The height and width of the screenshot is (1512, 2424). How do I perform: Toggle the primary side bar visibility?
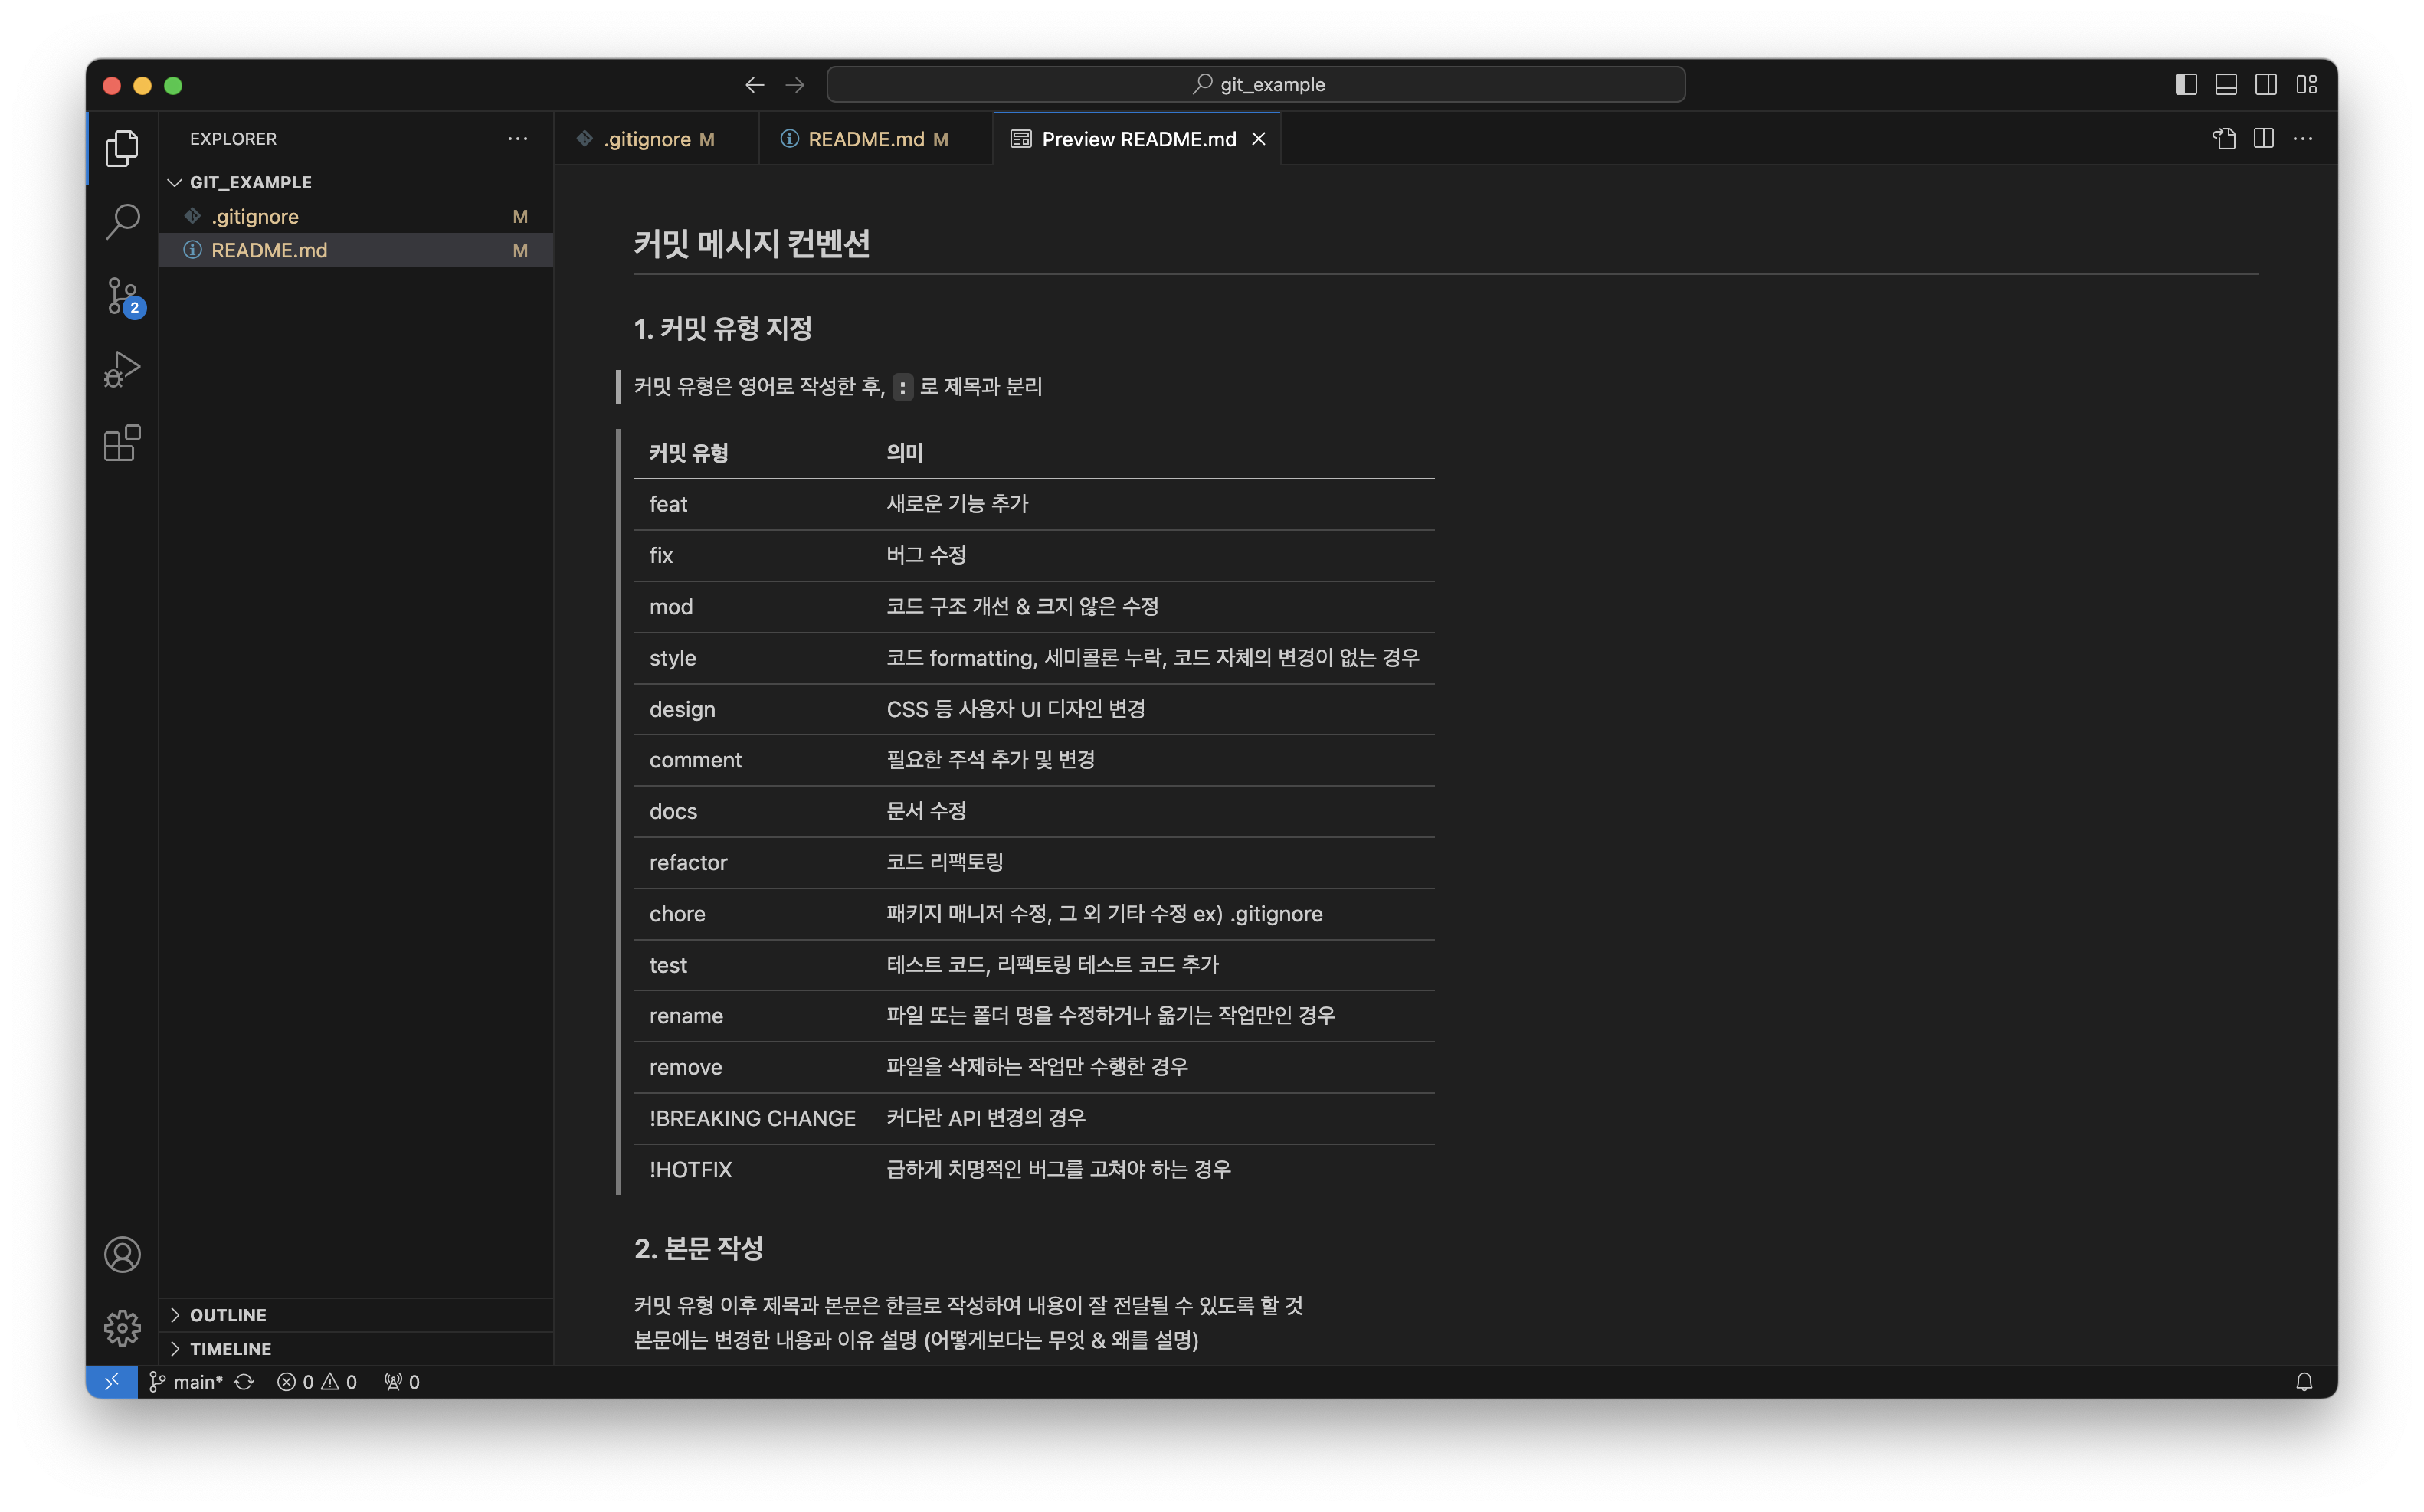(2186, 85)
